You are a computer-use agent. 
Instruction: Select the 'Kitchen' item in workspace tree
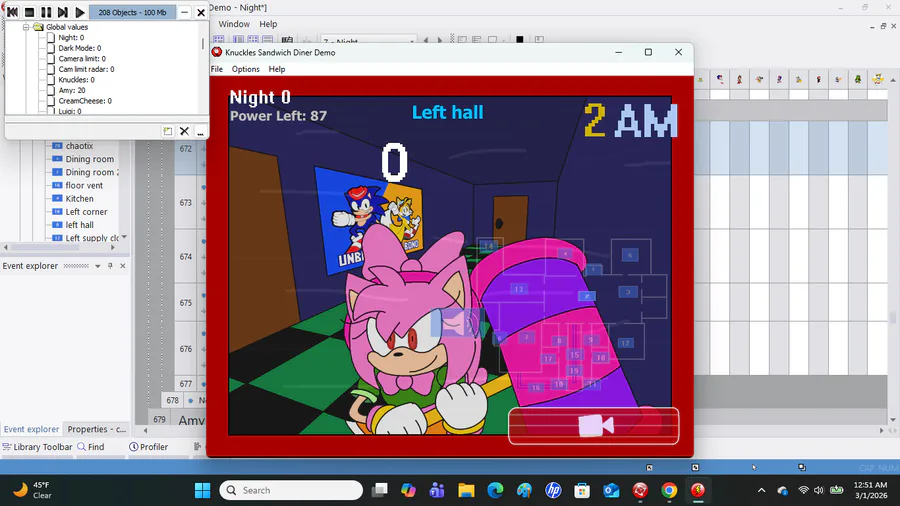pyautogui.click(x=79, y=198)
